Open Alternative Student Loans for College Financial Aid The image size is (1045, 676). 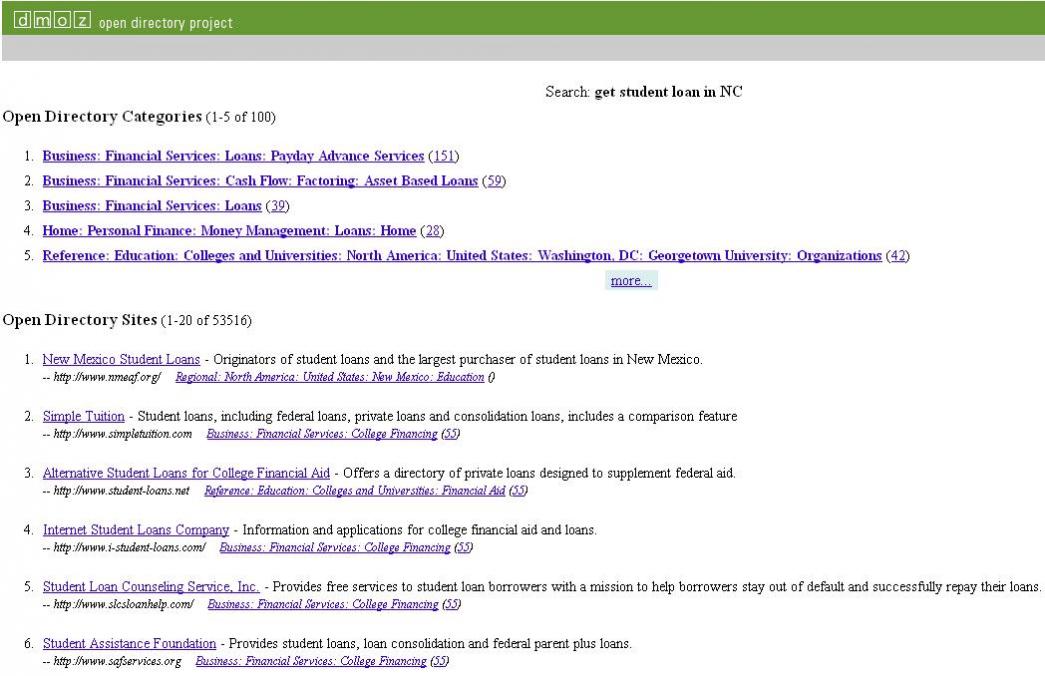pyautogui.click(x=186, y=473)
